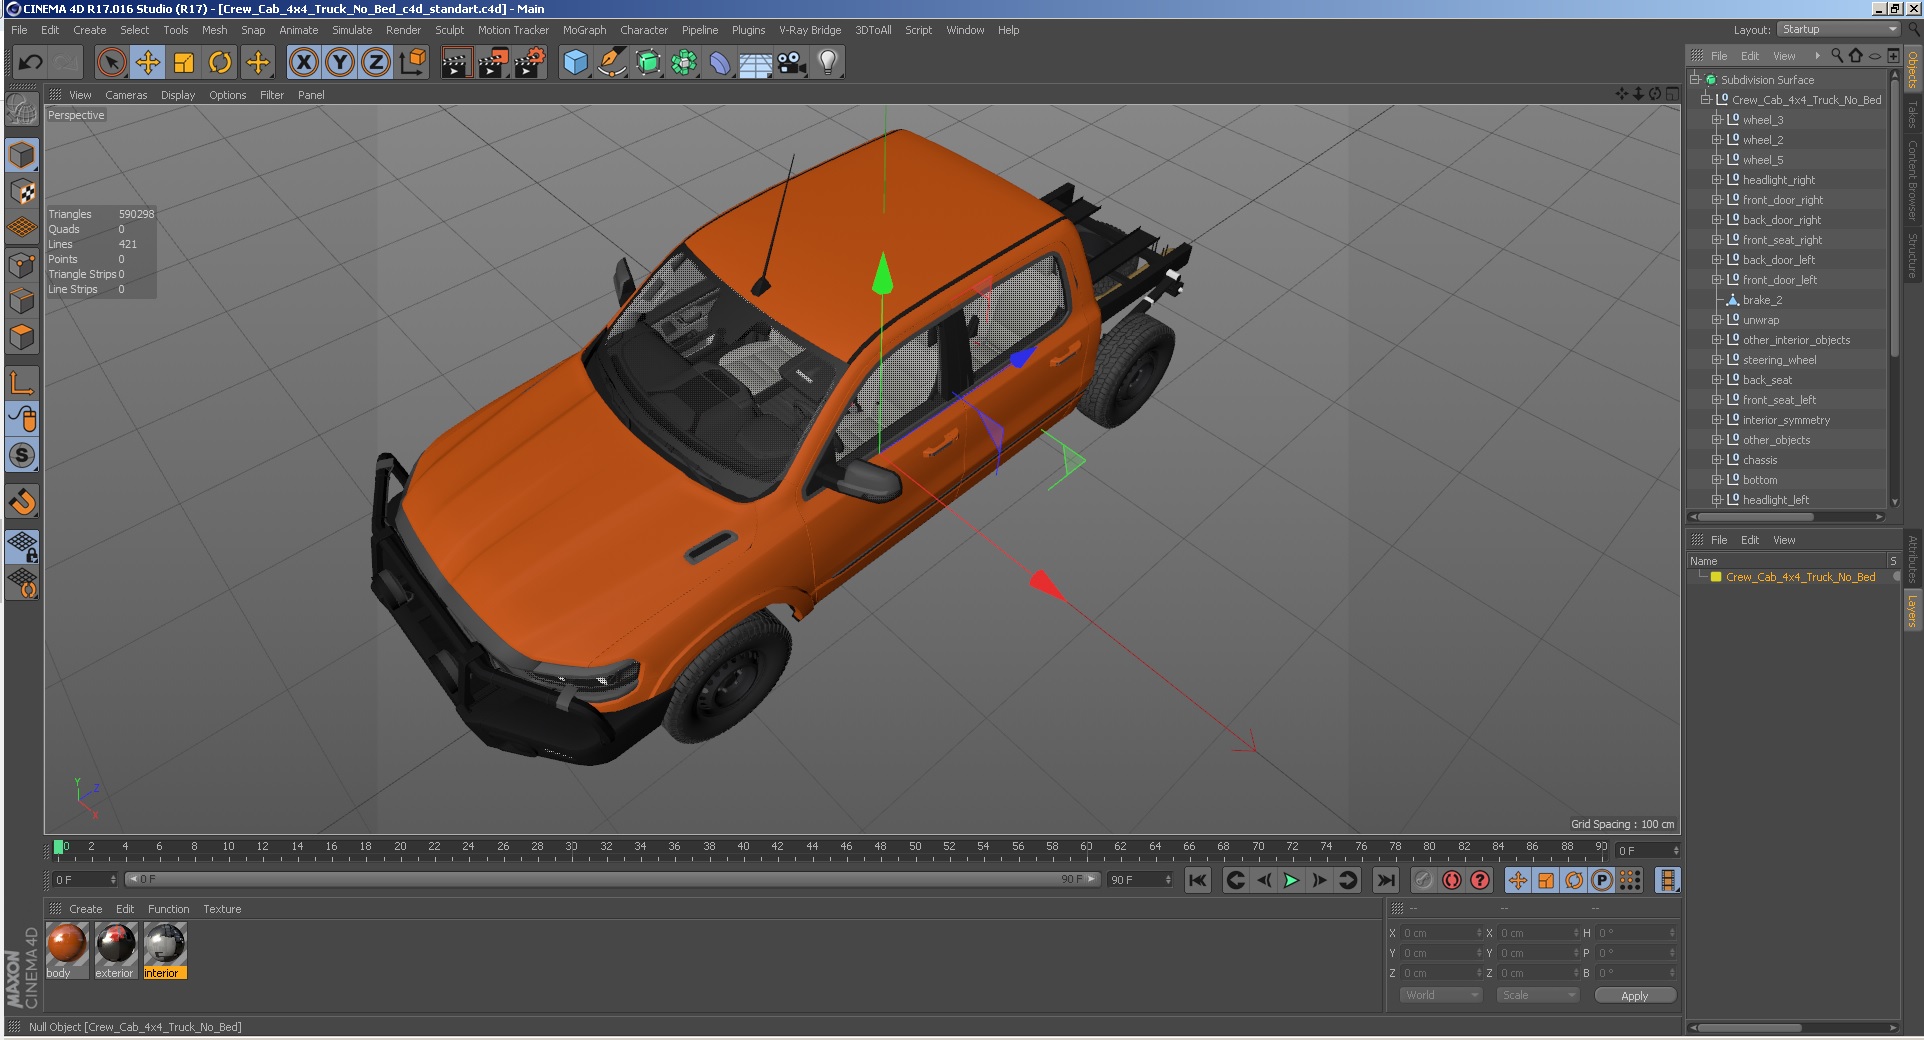Viewport: 1924px width, 1040px height.
Task: Go to end of animation
Action: click(x=1385, y=880)
